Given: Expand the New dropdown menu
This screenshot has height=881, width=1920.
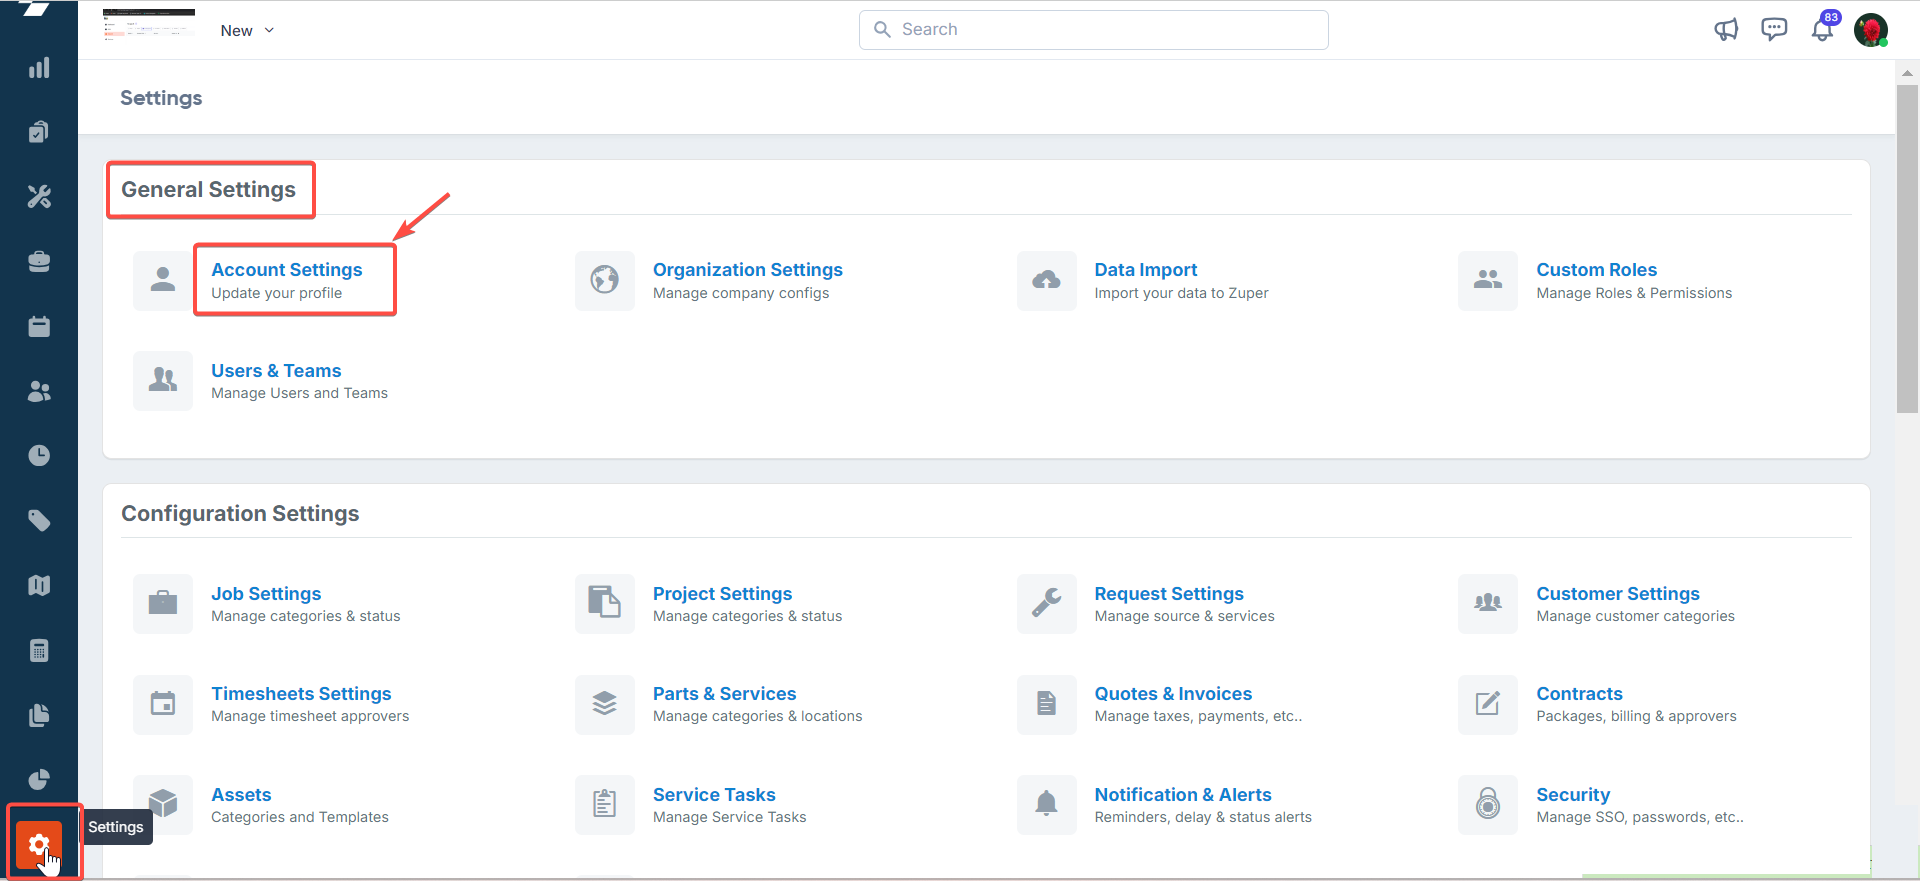Looking at the screenshot, I should coord(247,31).
